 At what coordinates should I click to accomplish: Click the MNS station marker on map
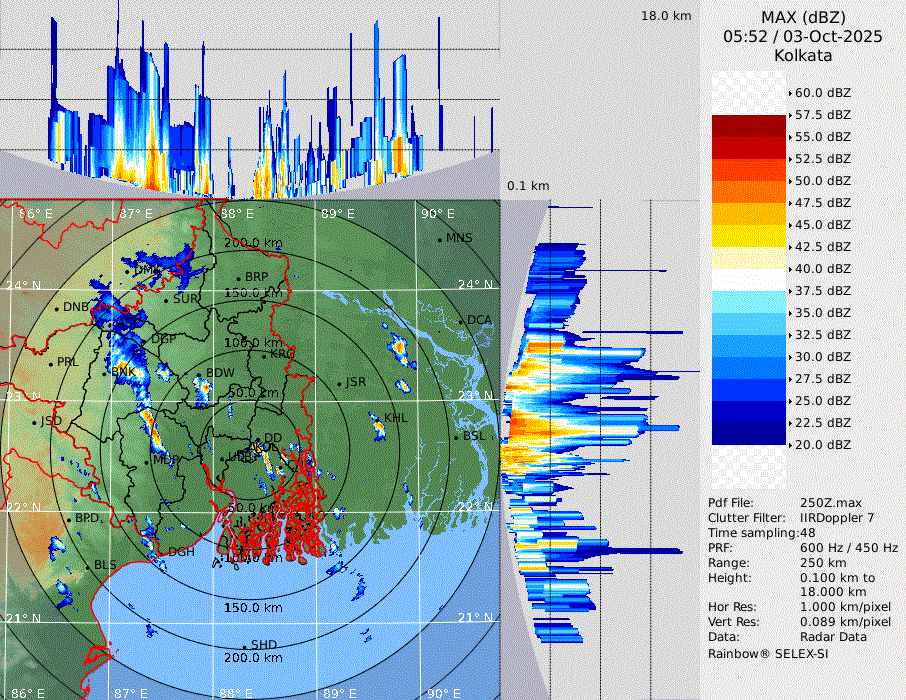[440, 239]
